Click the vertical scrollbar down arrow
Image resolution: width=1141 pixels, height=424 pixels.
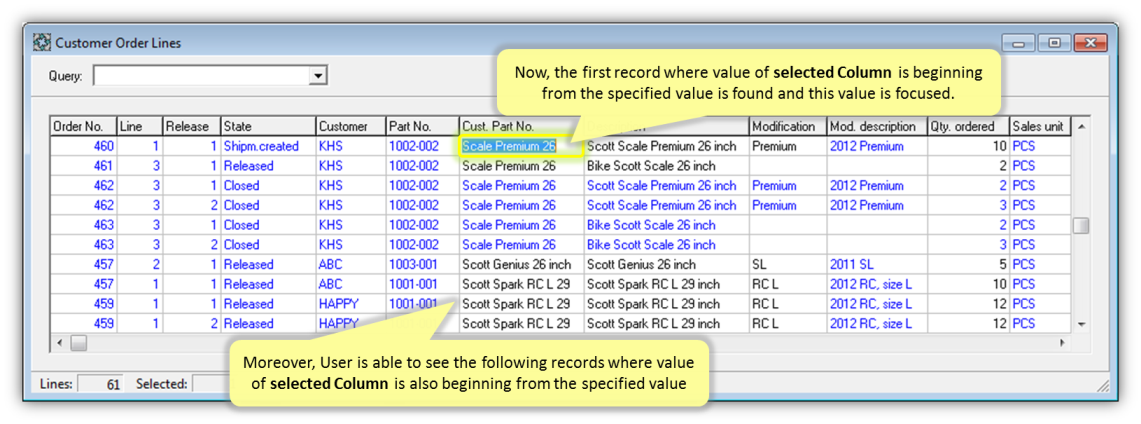[1081, 324]
